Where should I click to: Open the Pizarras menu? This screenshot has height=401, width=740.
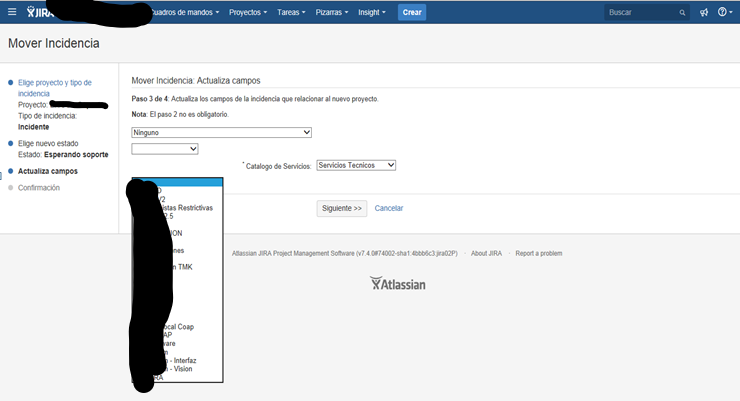[332, 12]
